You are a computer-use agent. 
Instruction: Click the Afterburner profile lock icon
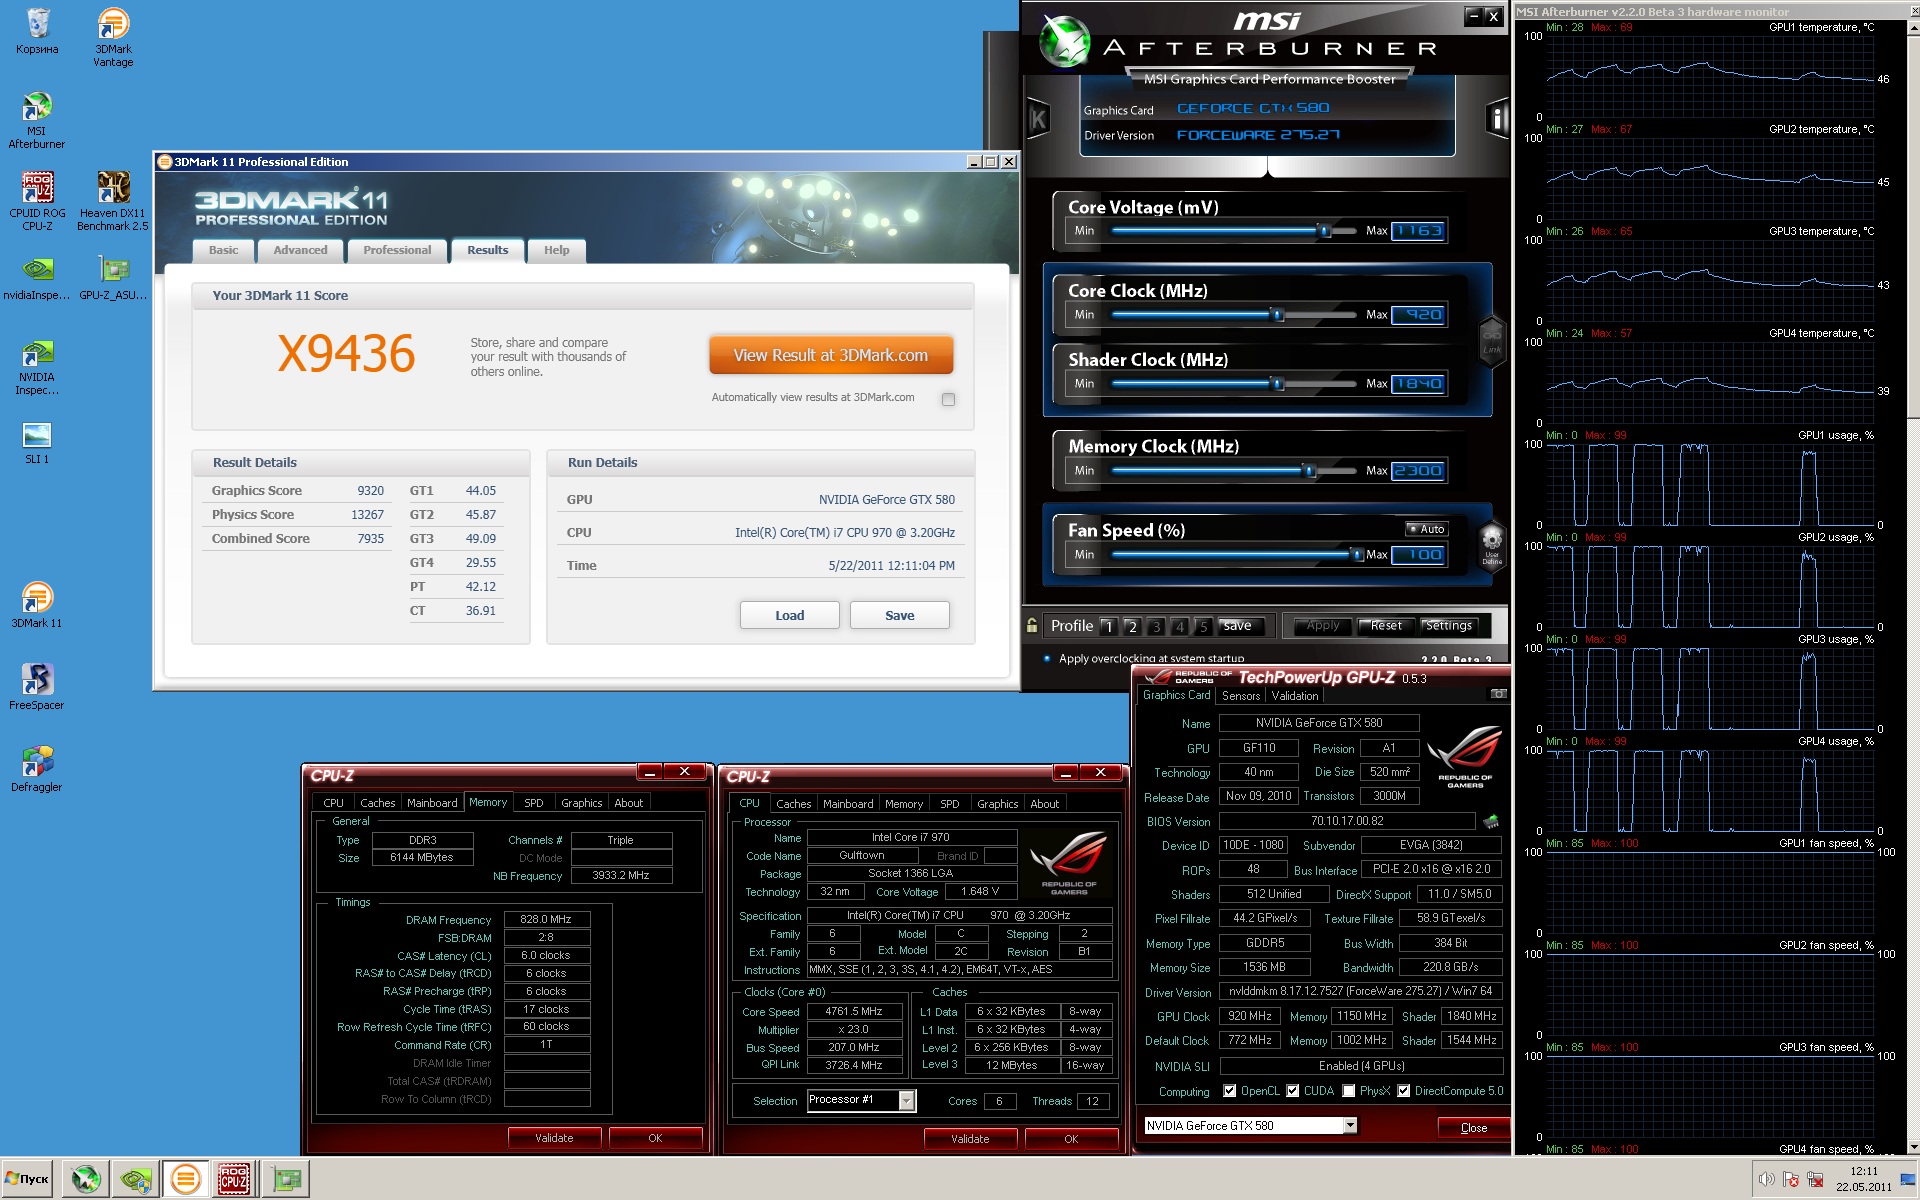click(1032, 626)
